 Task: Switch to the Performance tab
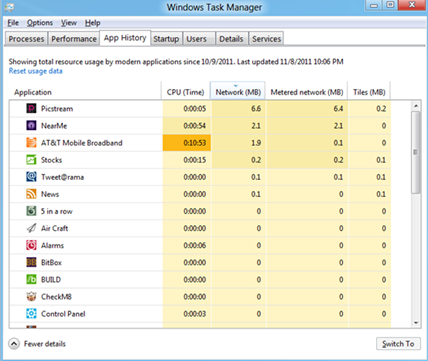coord(74,39)
